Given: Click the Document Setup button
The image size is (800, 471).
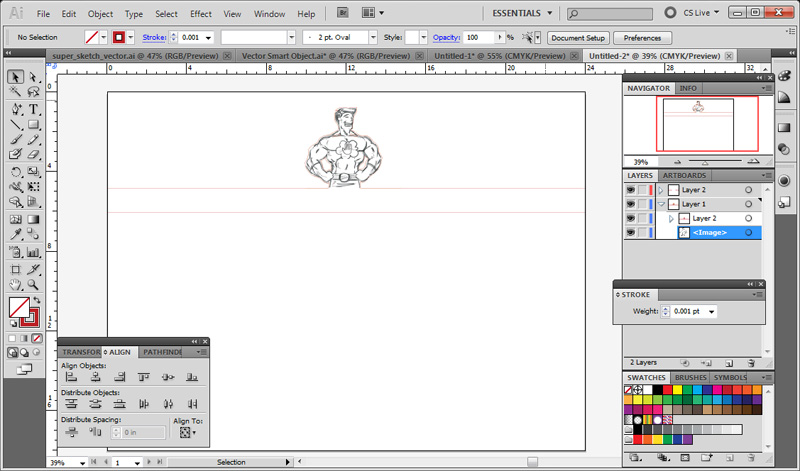Looking at the screenshot, I should point(578,38).
